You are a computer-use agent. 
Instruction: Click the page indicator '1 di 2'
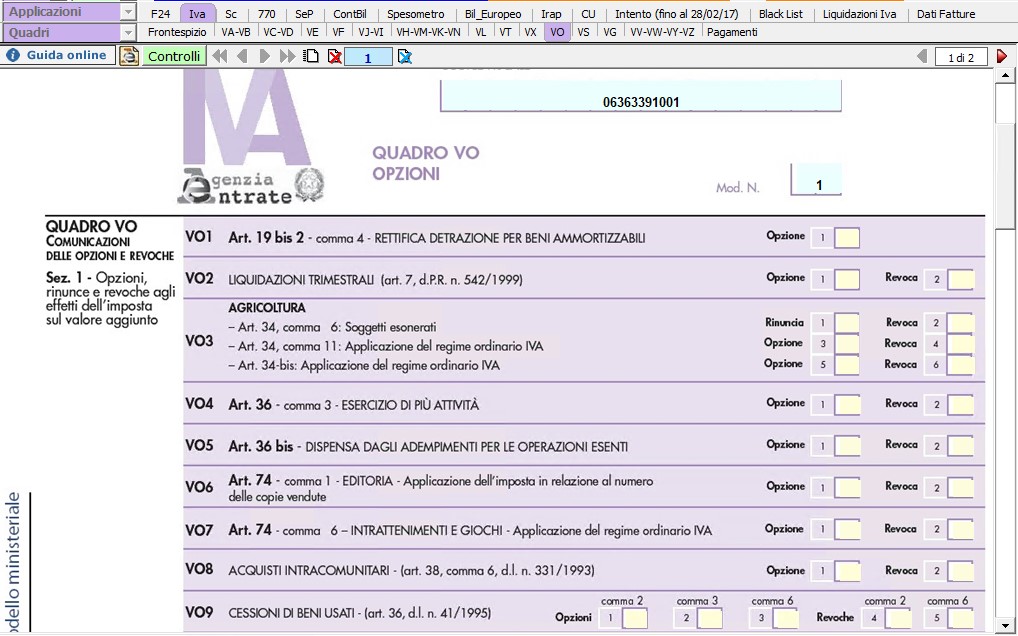[x=961, y=57]
